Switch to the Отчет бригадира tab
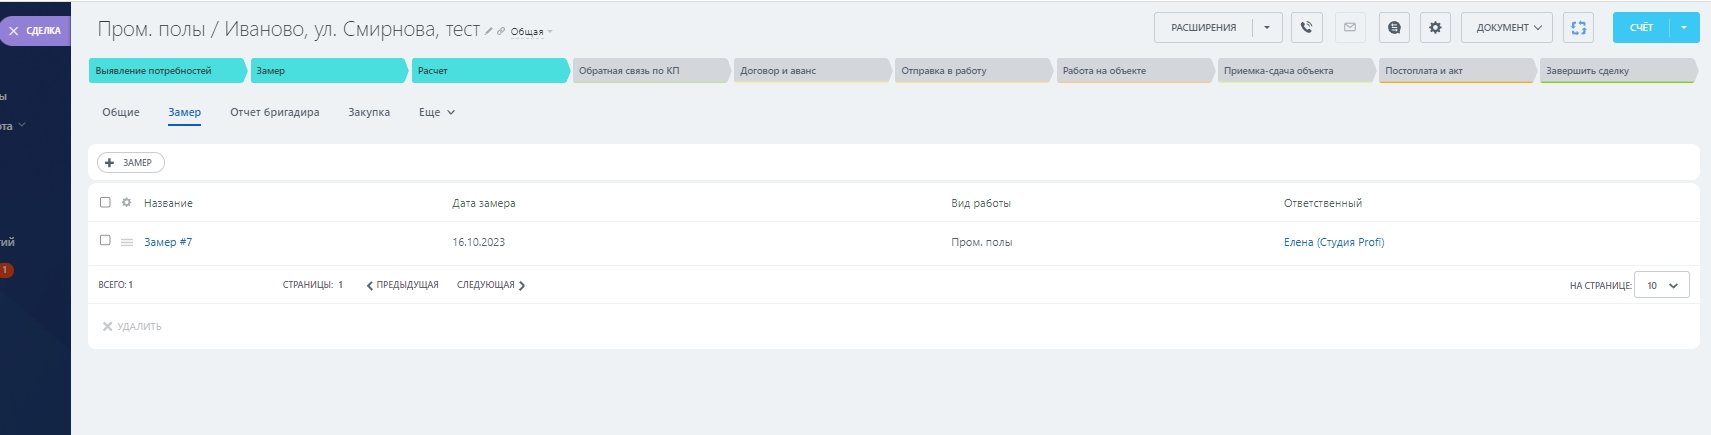This screenshot has width=1711, height=435. pyautogui.click(x=275, y=112)
